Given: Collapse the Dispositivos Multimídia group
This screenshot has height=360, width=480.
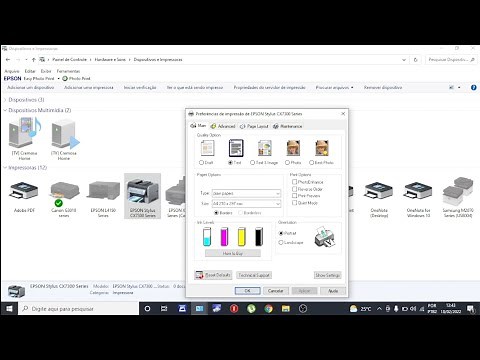Looking at the screenshot, I should (x=5, y=110).
